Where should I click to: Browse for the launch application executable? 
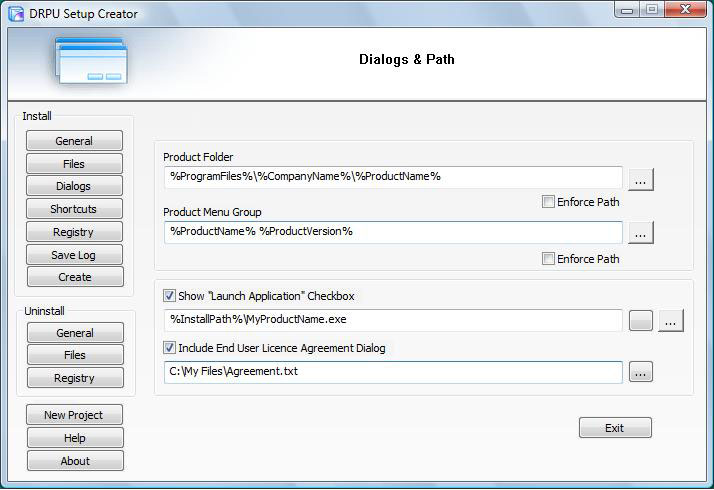pyautogui.click(x=671, y=321)
